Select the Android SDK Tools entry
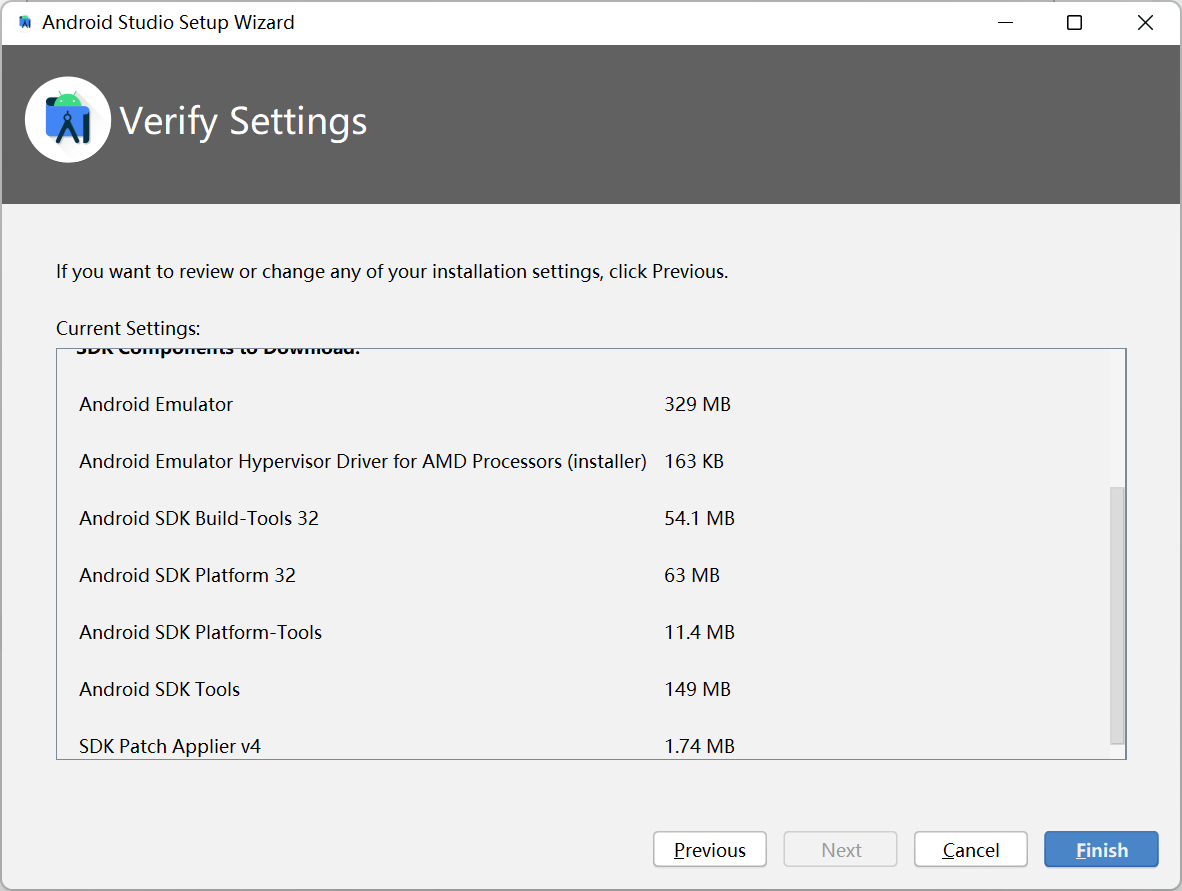The width and height of the screenshot is (1182, 891). [160, 689]
